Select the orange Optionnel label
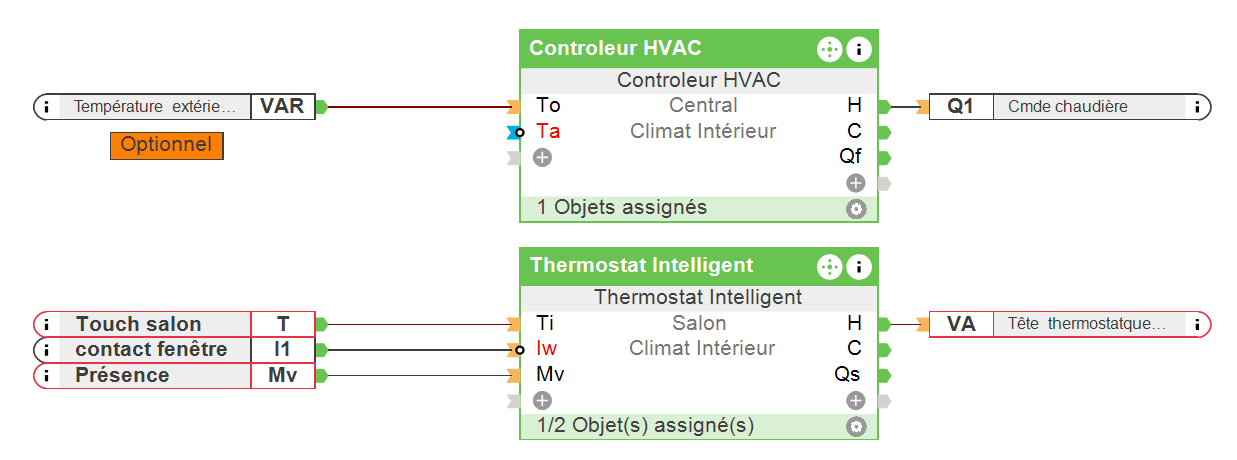The width and height of the screenshot is (1237, 460). [x=166, y=145]
